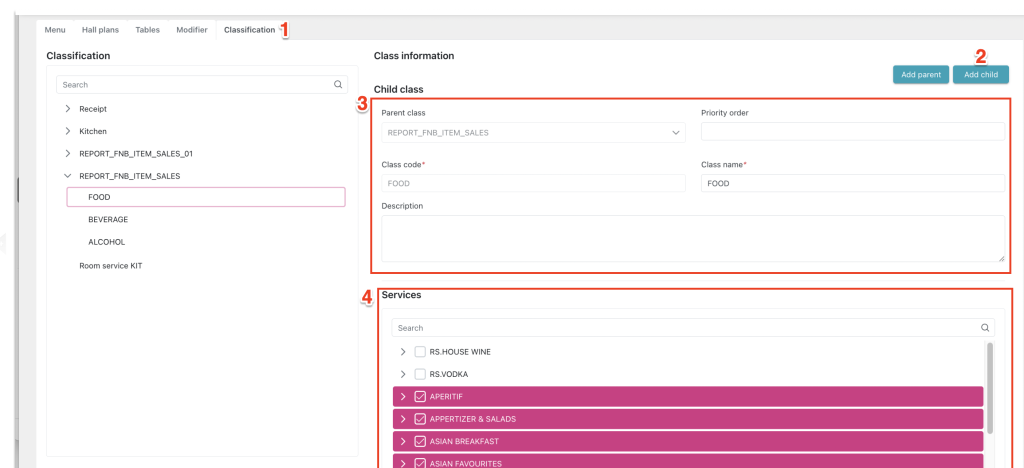
Task: Uncheck the ASIAN BREAKFAST checkbox
Action: (x=420, y=441)
